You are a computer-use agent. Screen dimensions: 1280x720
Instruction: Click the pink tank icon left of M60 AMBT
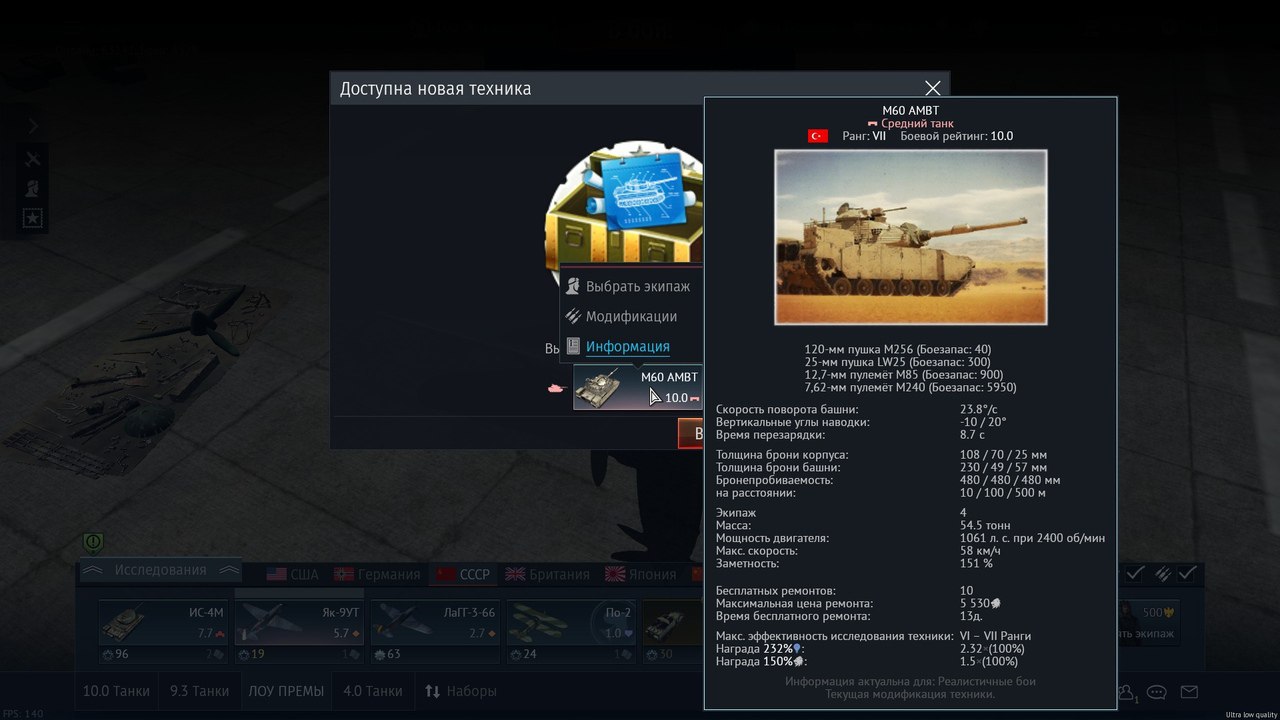(x=557, y=388)
